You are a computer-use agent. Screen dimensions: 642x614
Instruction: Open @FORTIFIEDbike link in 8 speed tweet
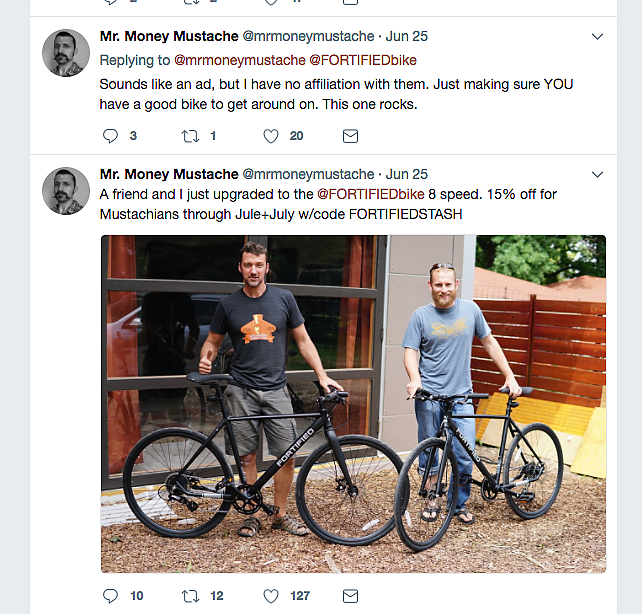(x=369, y=194)
